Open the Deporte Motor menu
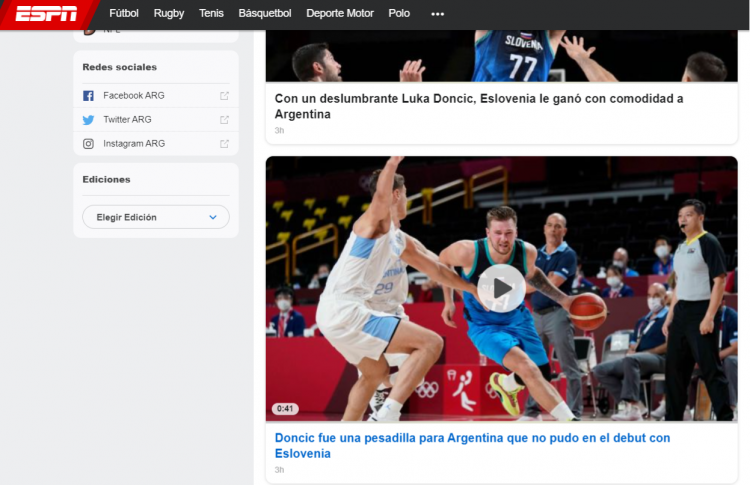The height and width of the screenshot is (485, 750). (x=340, y=13)
